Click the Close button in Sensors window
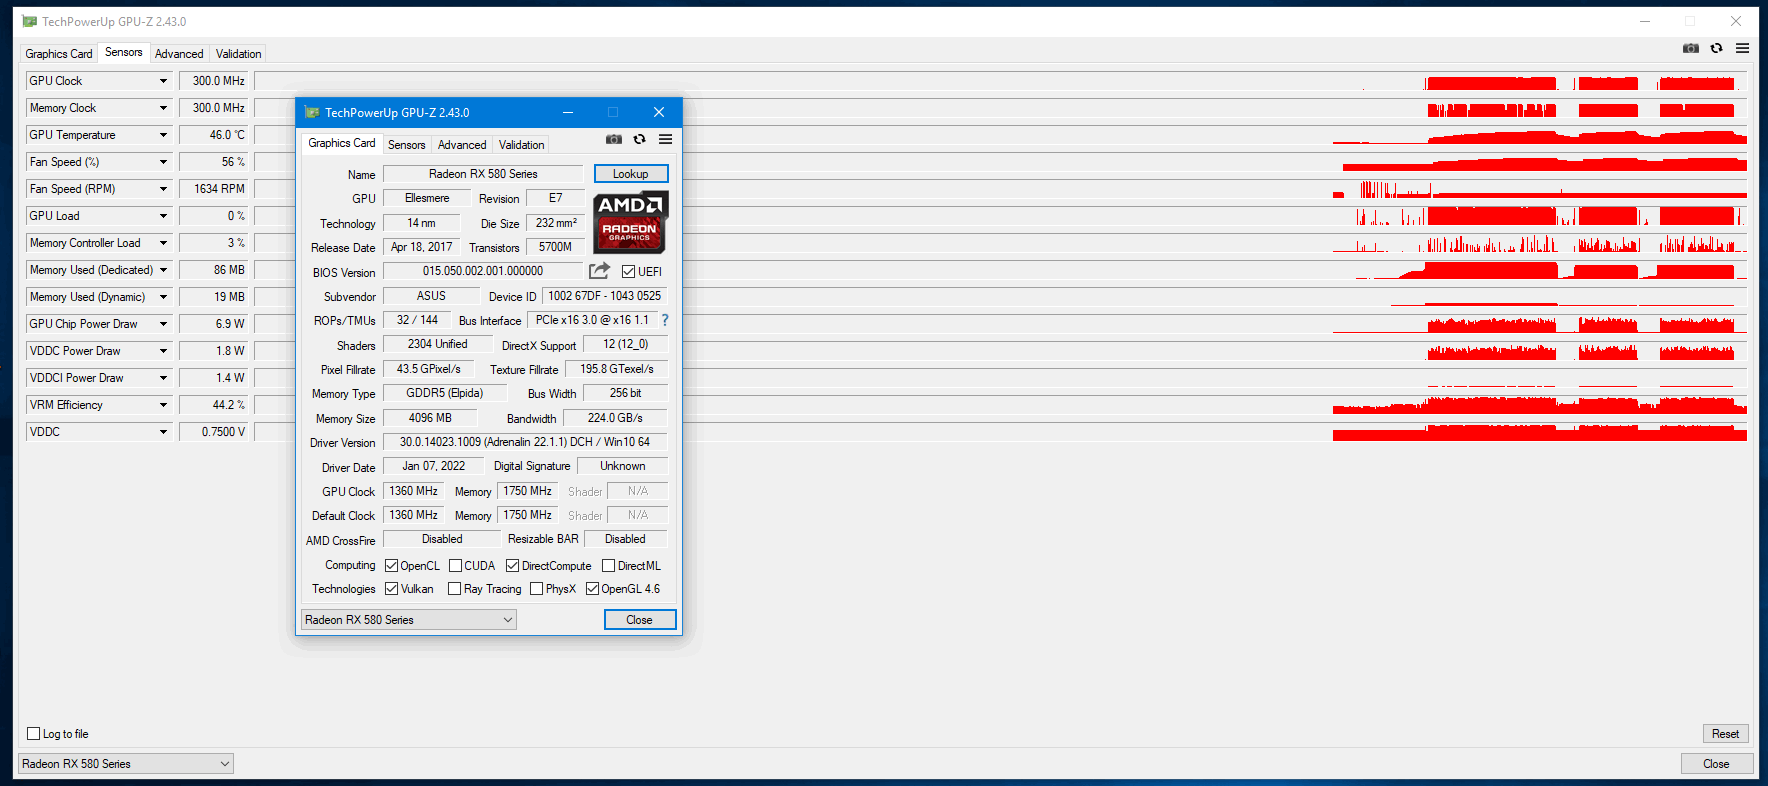This screenshot has height=786, width=1768. pyautogui.click(x=1717, y=764)
